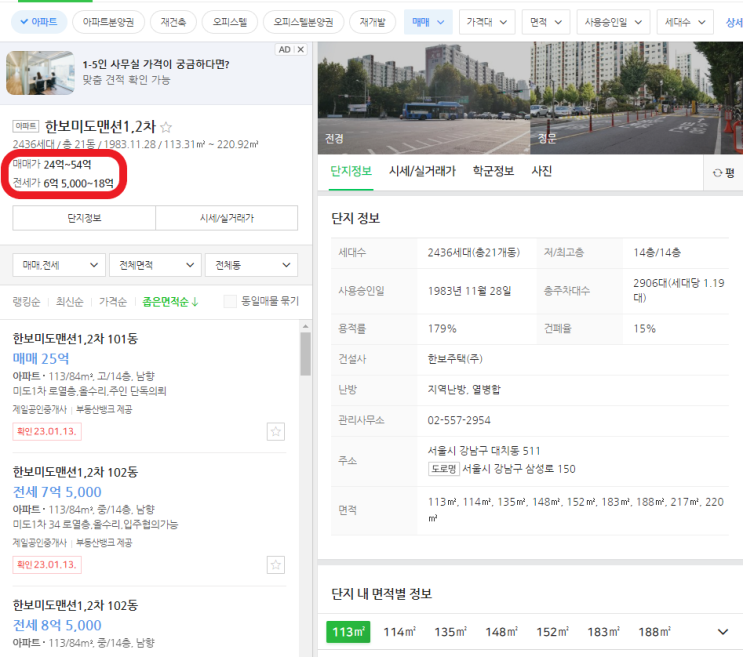Switch to the 학군정보 tab
The image size is (743, 657).
[x=494, y=171]
